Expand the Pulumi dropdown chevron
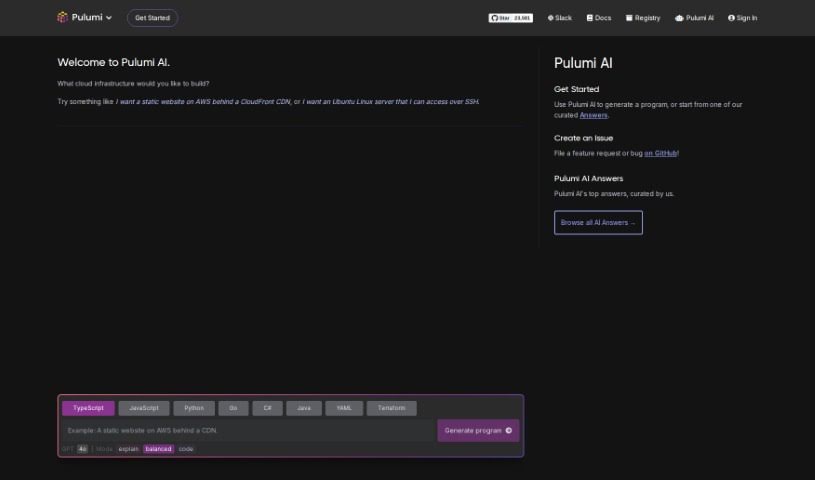 (x=109, y=18)
